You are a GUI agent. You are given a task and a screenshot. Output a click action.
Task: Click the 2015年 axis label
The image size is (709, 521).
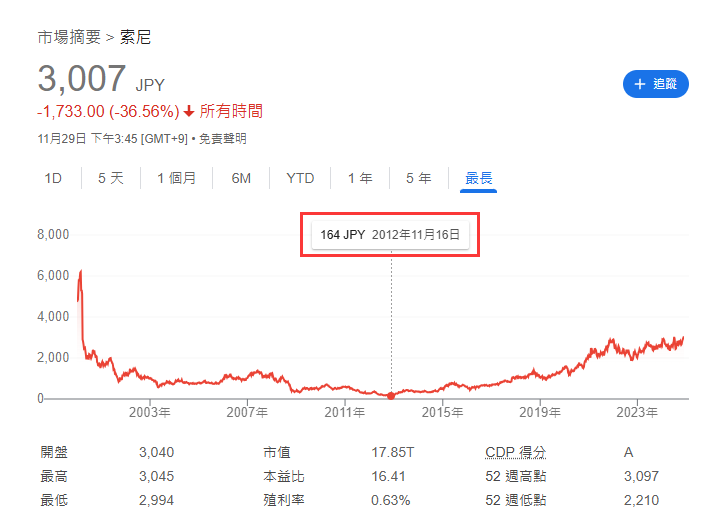pos(442,412)
